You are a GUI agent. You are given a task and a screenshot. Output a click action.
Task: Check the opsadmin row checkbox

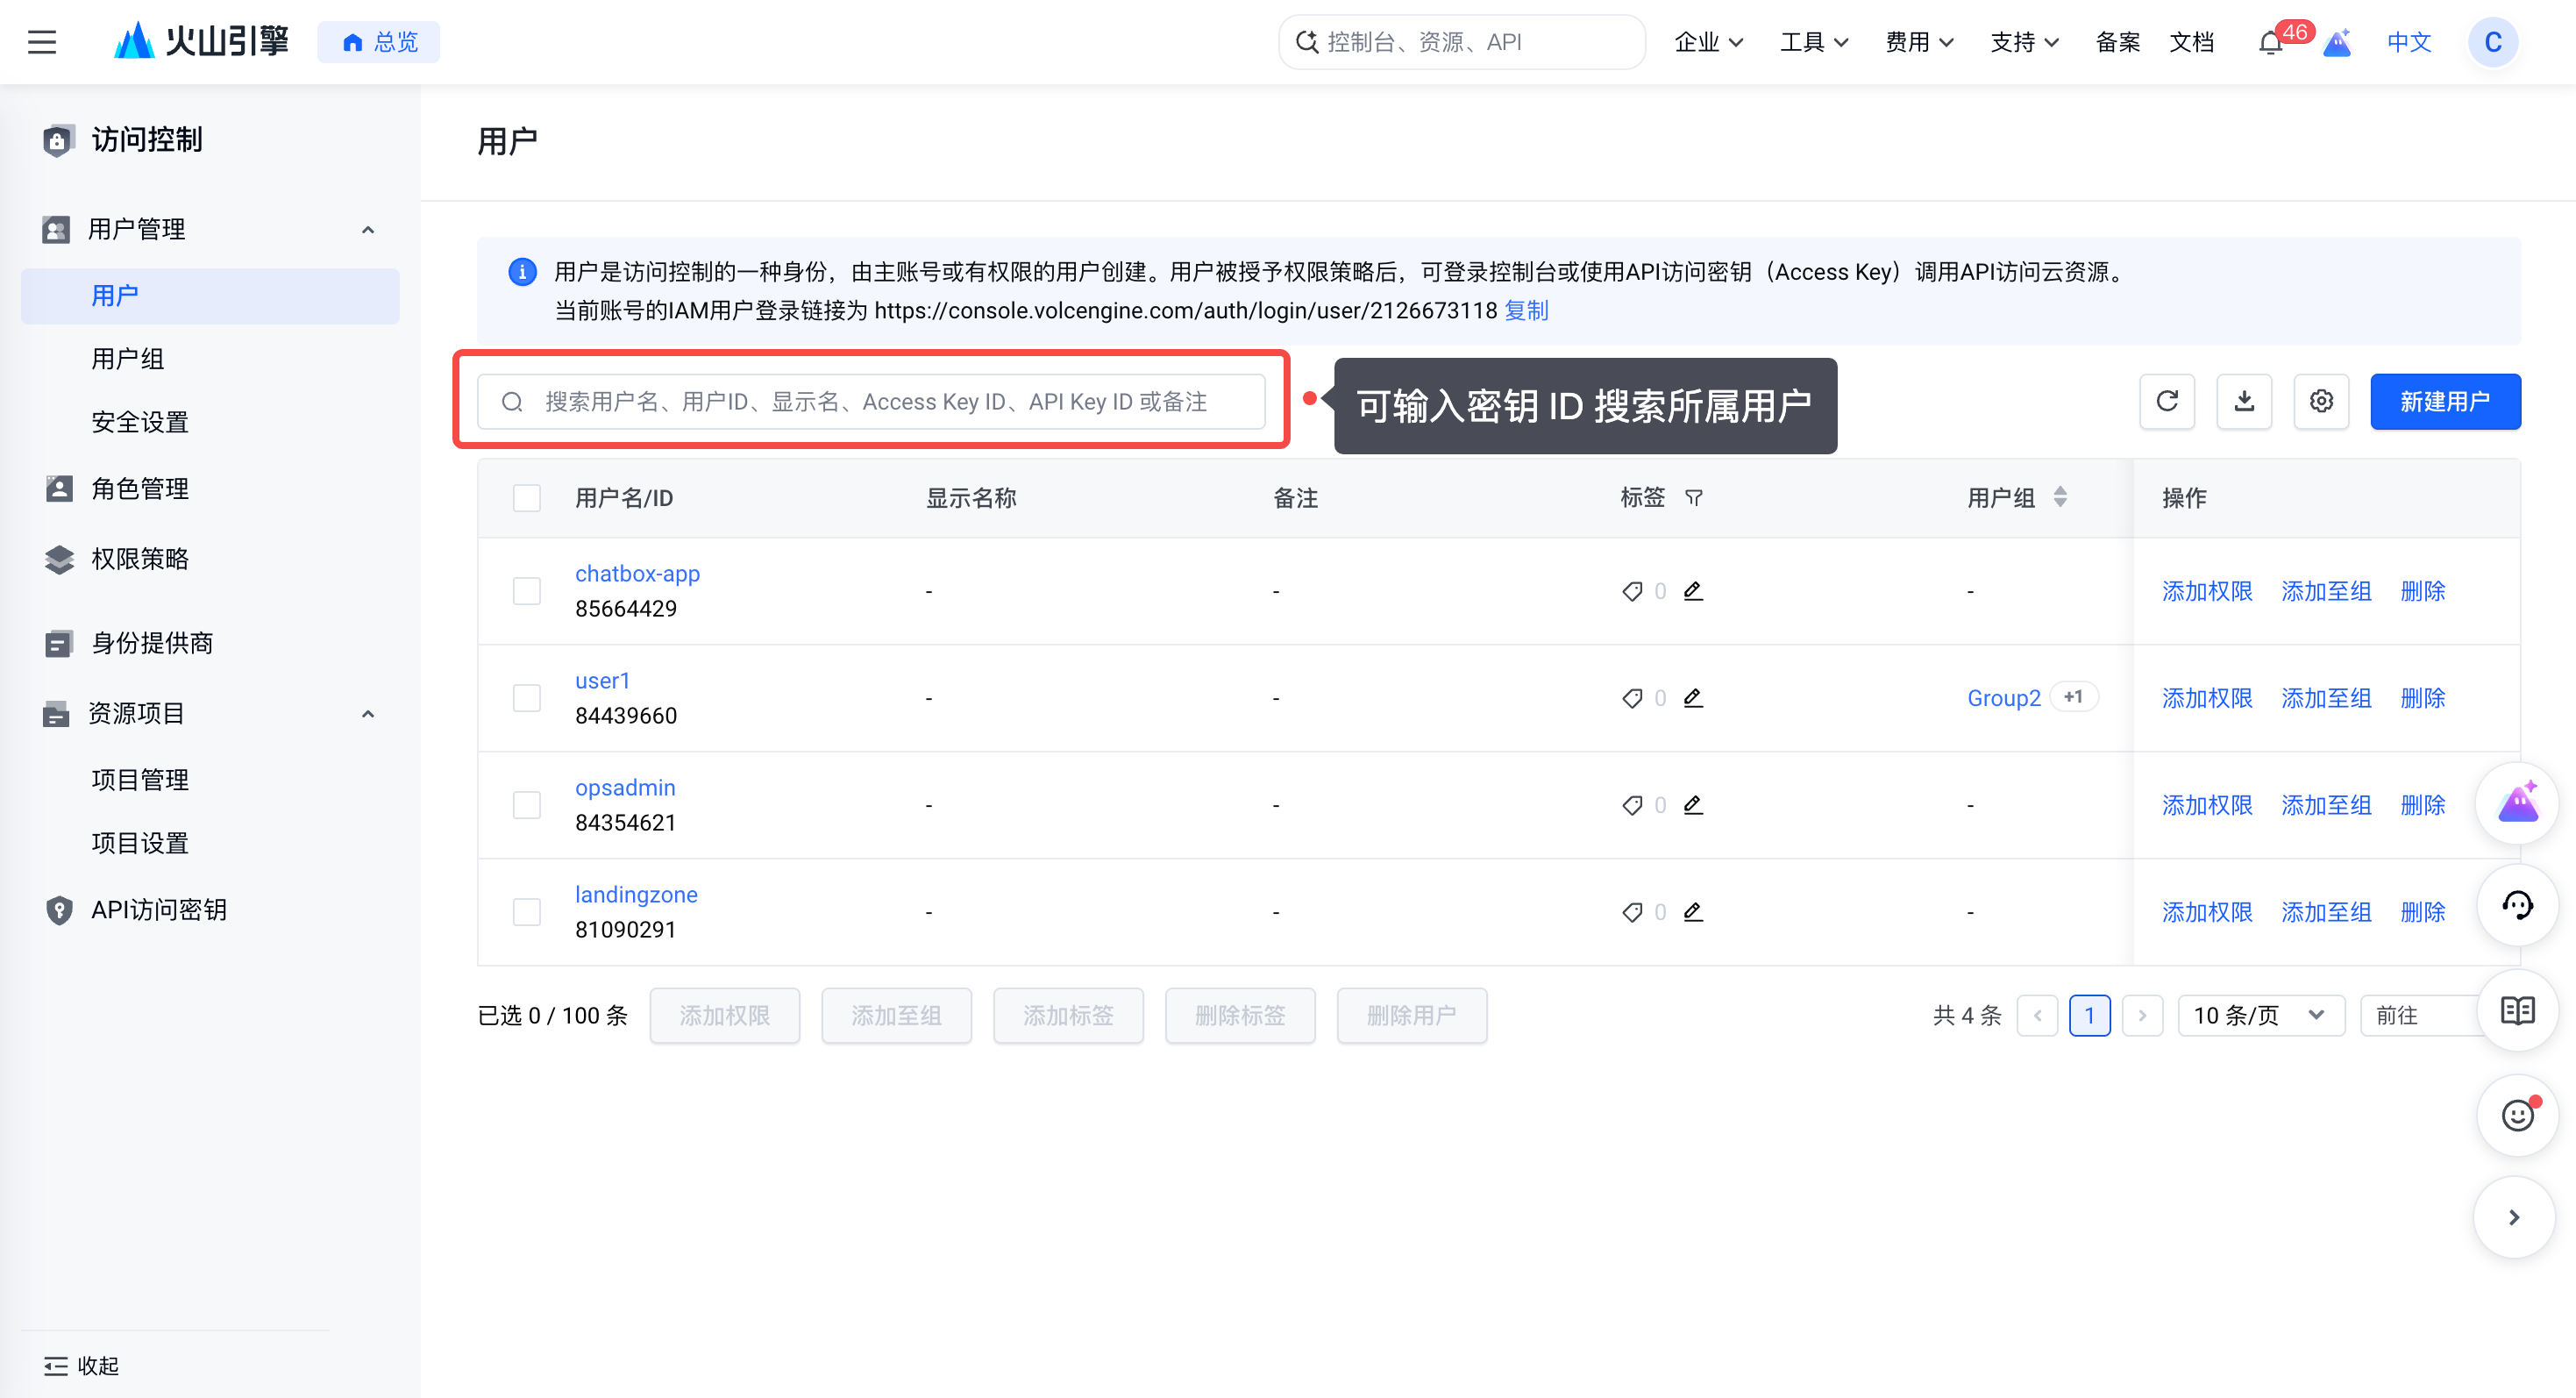pyautogui.click(x=527, y=805)
